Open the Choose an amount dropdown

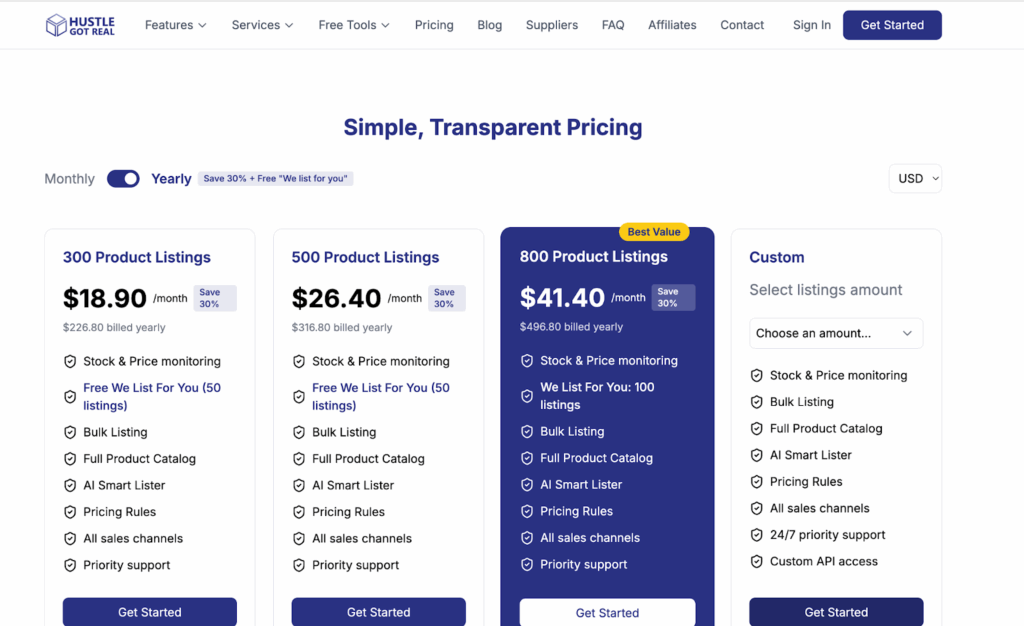coord(836,333)
